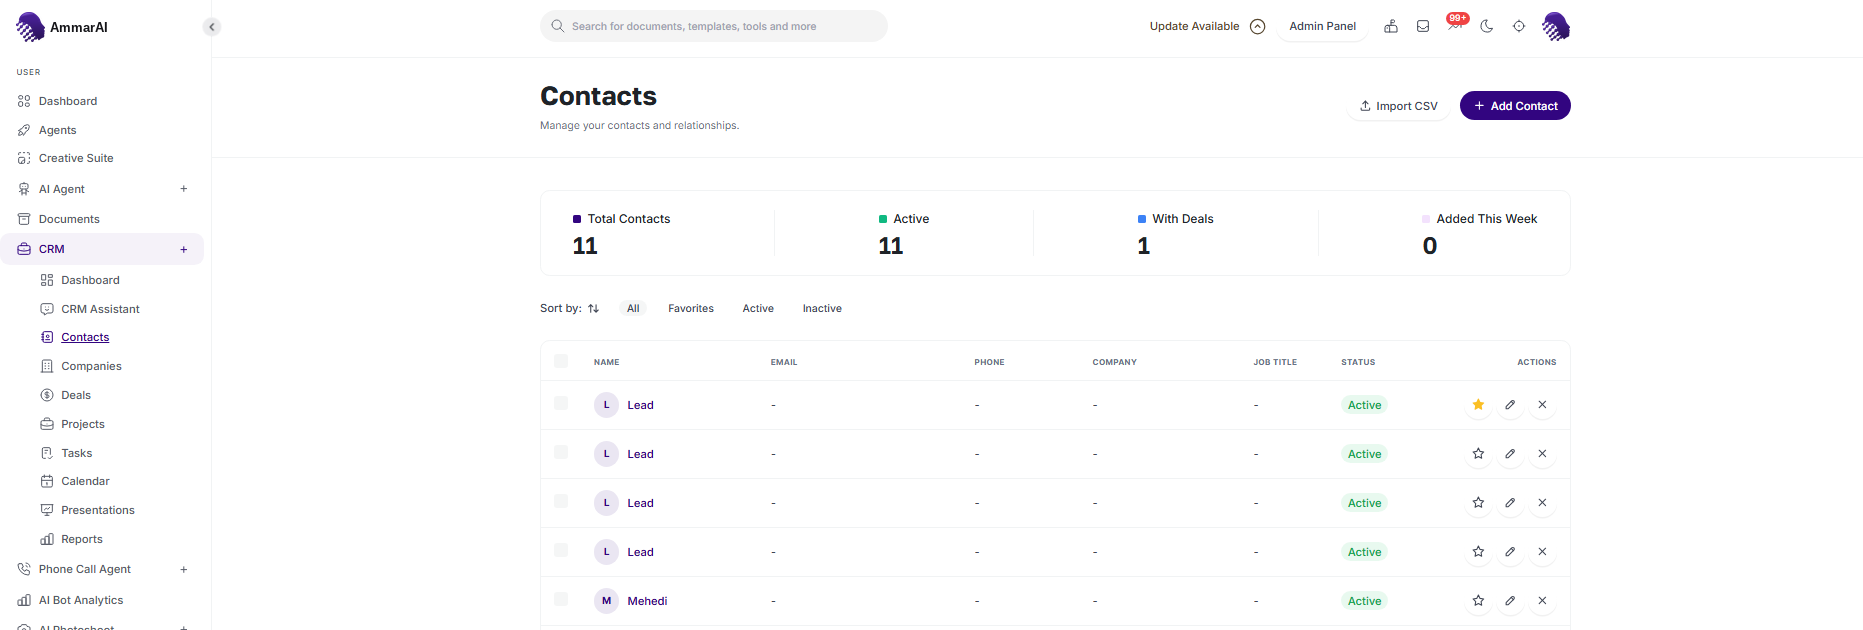Select the All filter tab
Screen dimensions: 1863x630
point(633,309)
